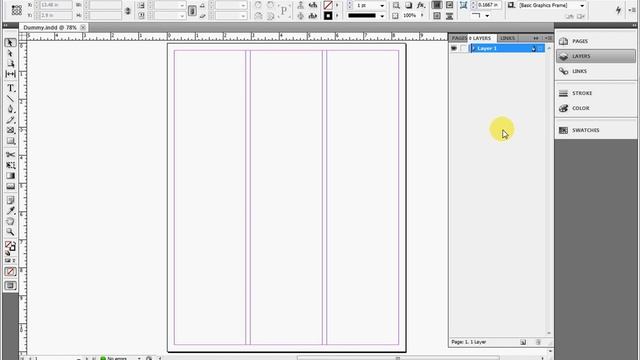Expand the Layer 1 disclosure triangle
The height and width of the screenshot is (360, 640).
coord(473,48)
